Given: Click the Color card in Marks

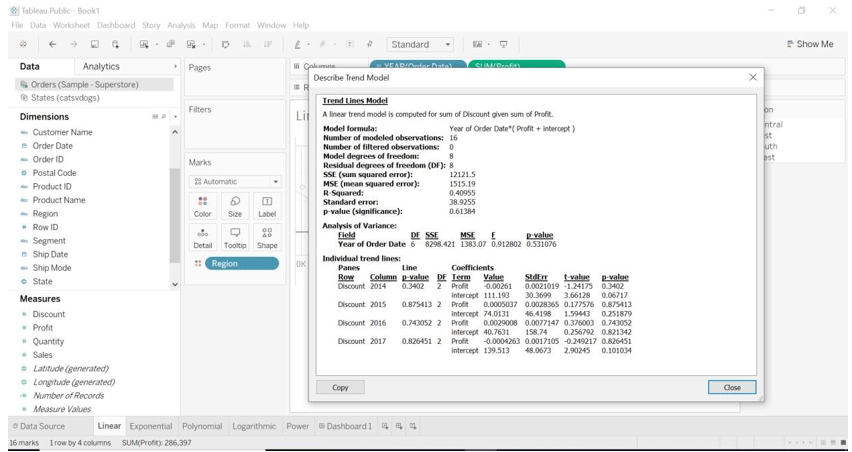Looking at the screenshot, I should coord(202,205).
